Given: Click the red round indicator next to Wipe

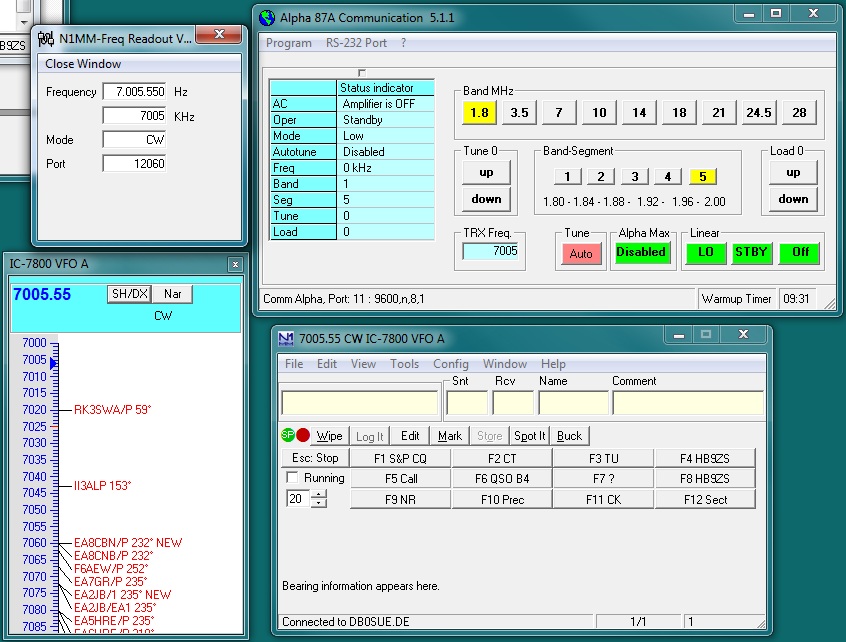Looking at the screenshot, I should (303, 435).
